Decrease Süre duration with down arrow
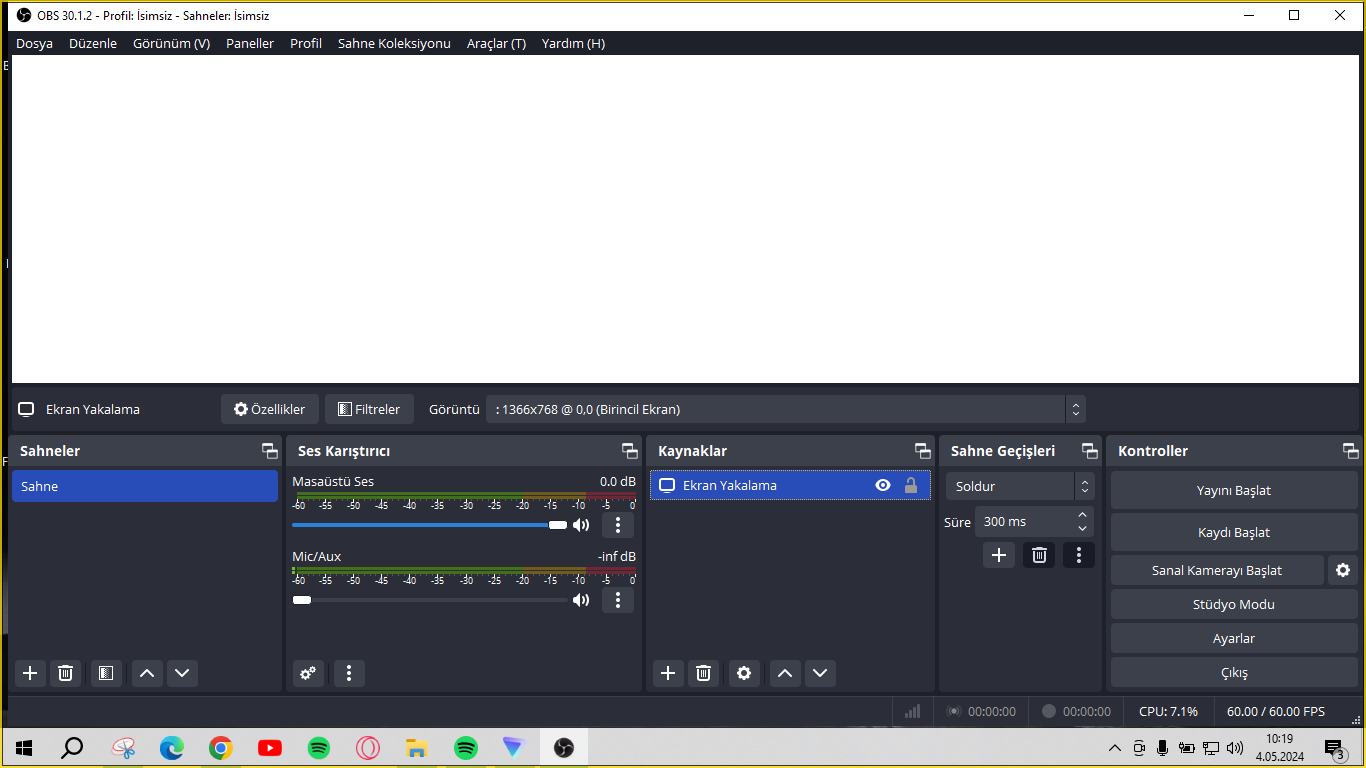The width and height of the screenshot is (1366, 768). coord(1082,528)
